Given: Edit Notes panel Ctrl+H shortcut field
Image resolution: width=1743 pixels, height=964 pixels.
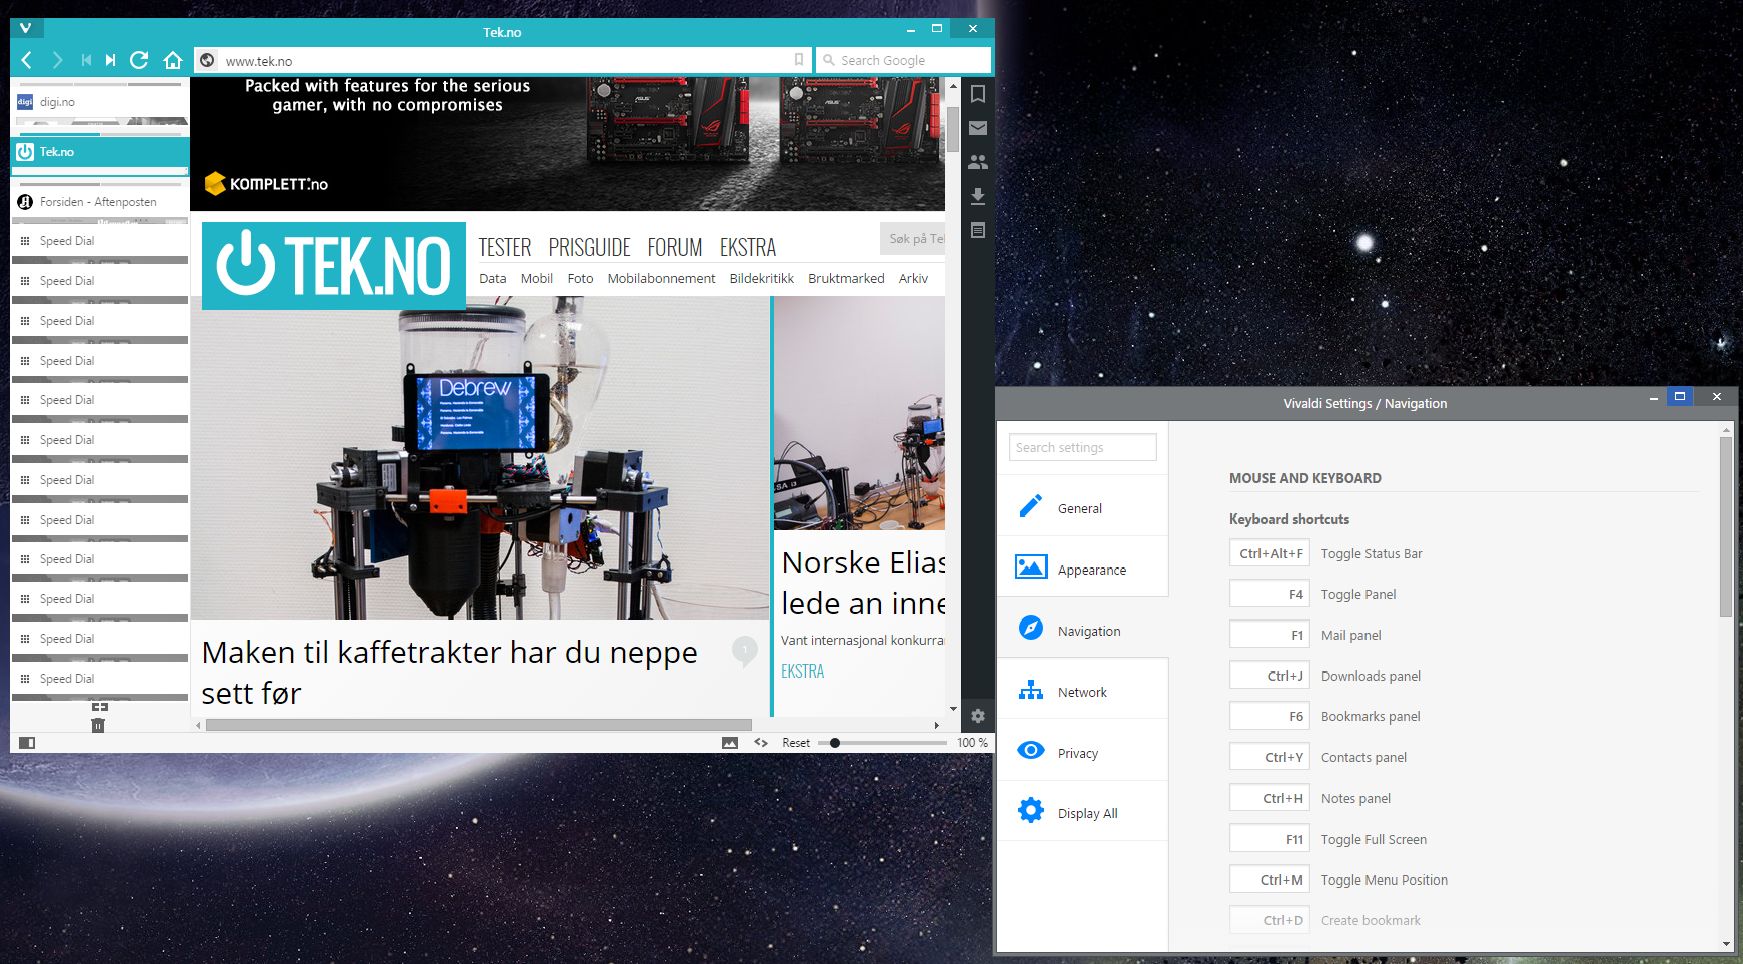Looking at the screenshot, I should click(x=1269, y=798).
